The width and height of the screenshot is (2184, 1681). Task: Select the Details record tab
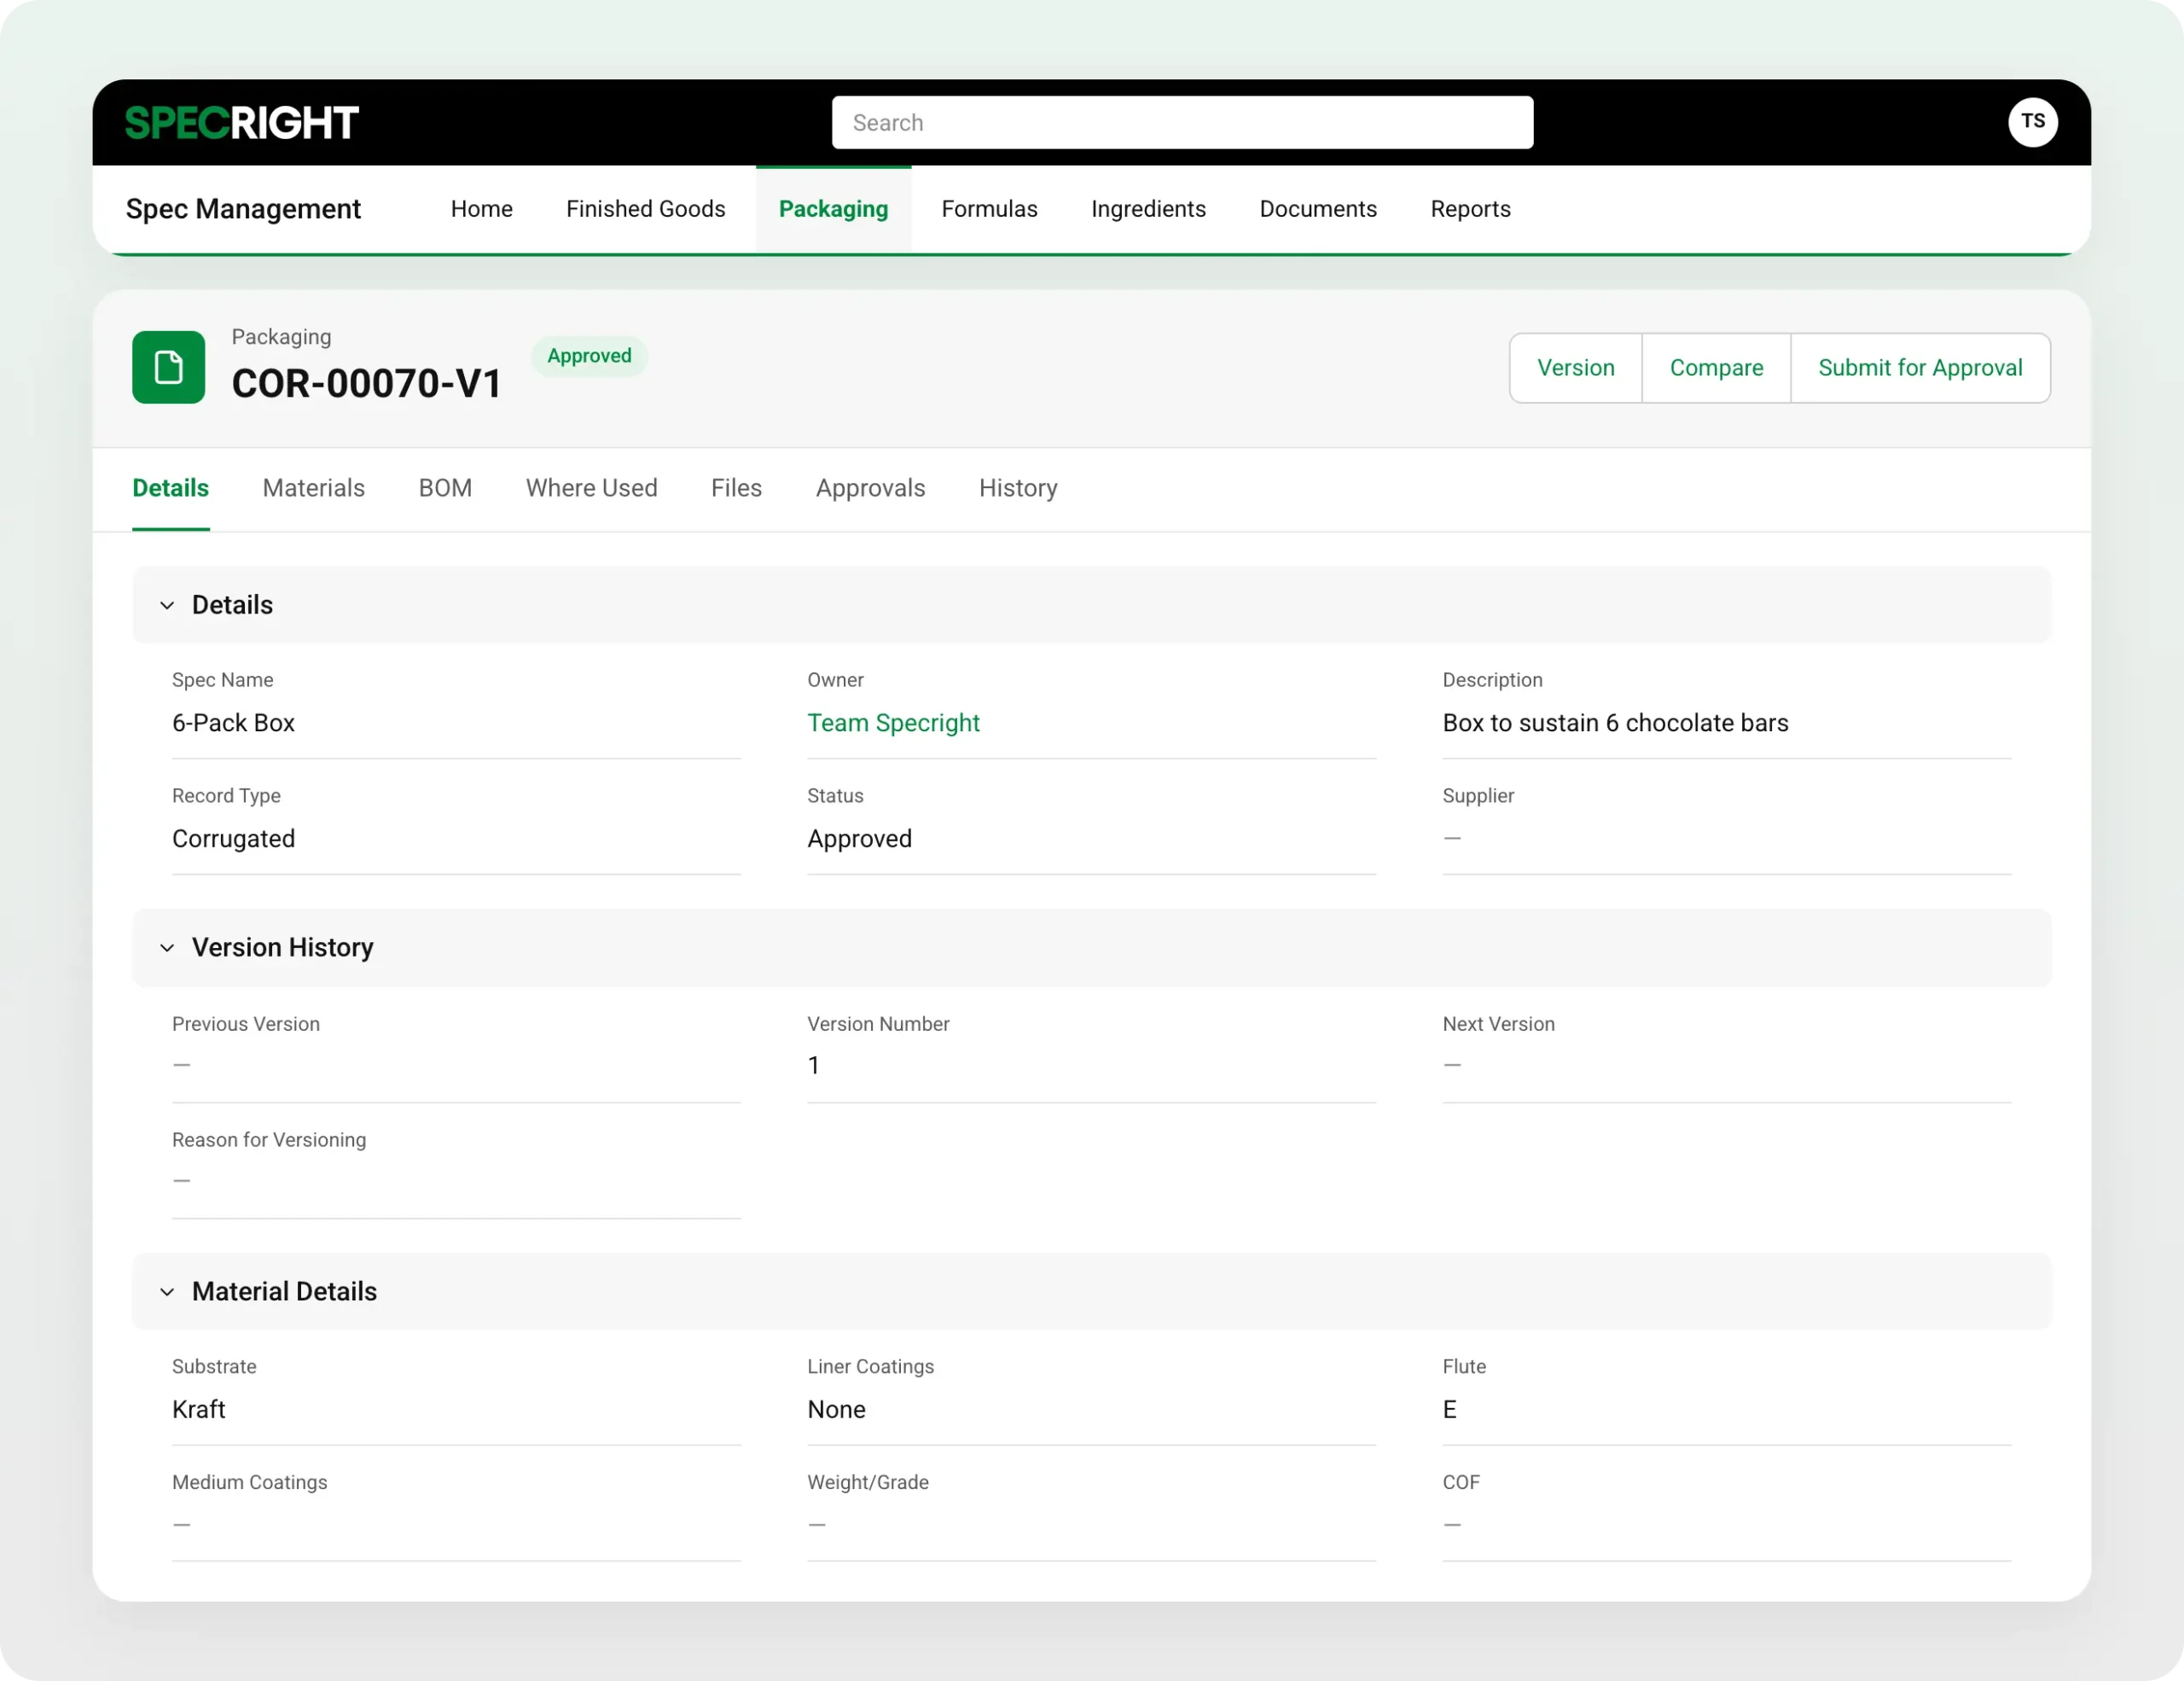tap(170, 488)
